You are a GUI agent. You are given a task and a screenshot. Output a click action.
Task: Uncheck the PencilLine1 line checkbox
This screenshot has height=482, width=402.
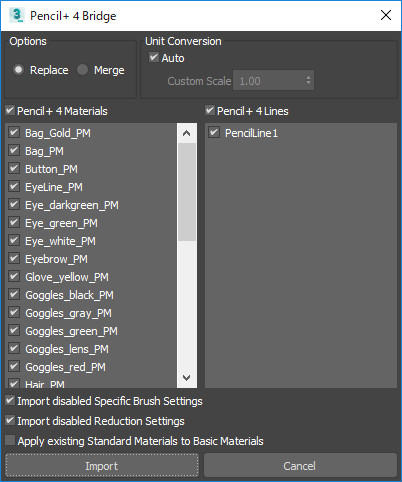(x=214, y=133)
